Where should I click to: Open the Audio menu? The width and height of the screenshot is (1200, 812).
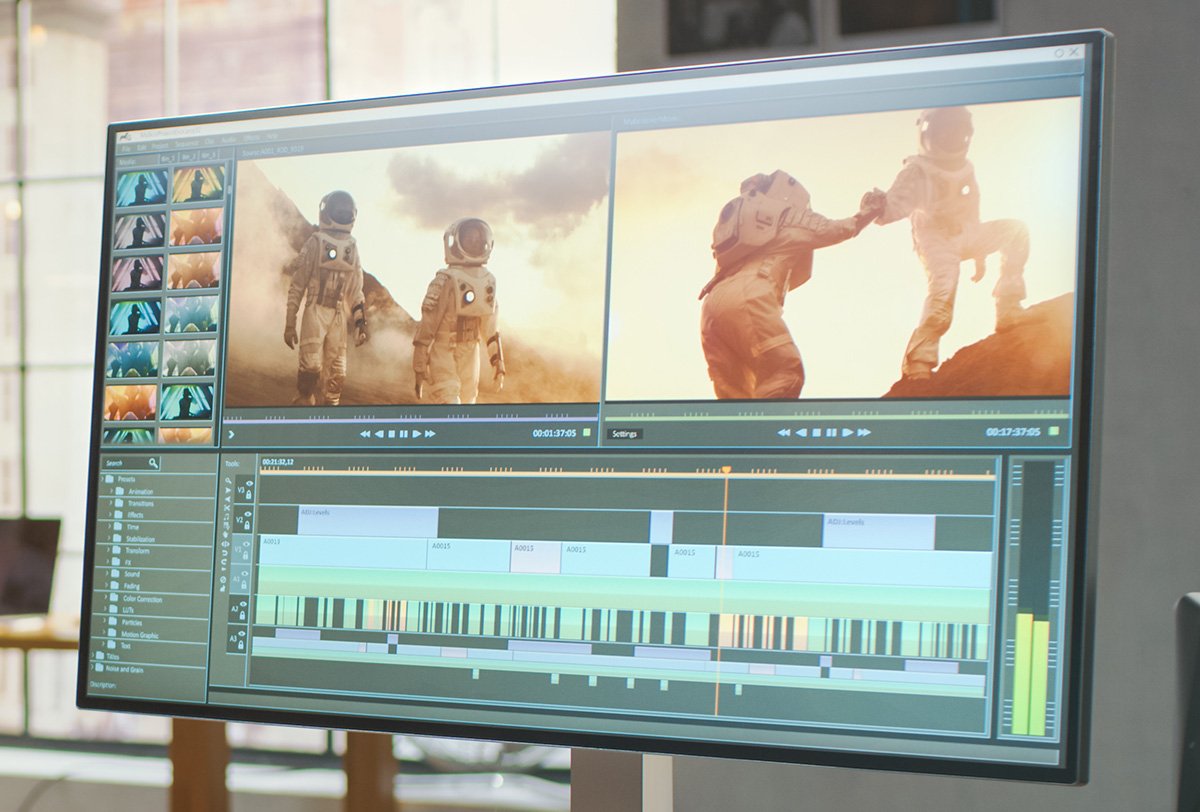point(228,141)
